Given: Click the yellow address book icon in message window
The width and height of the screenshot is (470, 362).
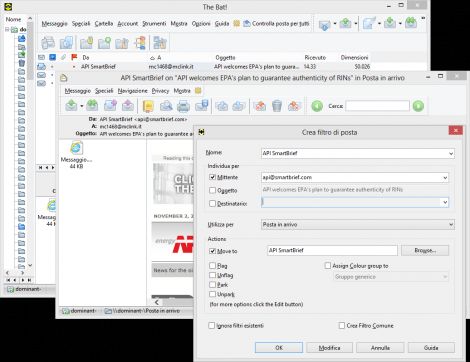Looking at the screenshot, I should click(148, 106).
